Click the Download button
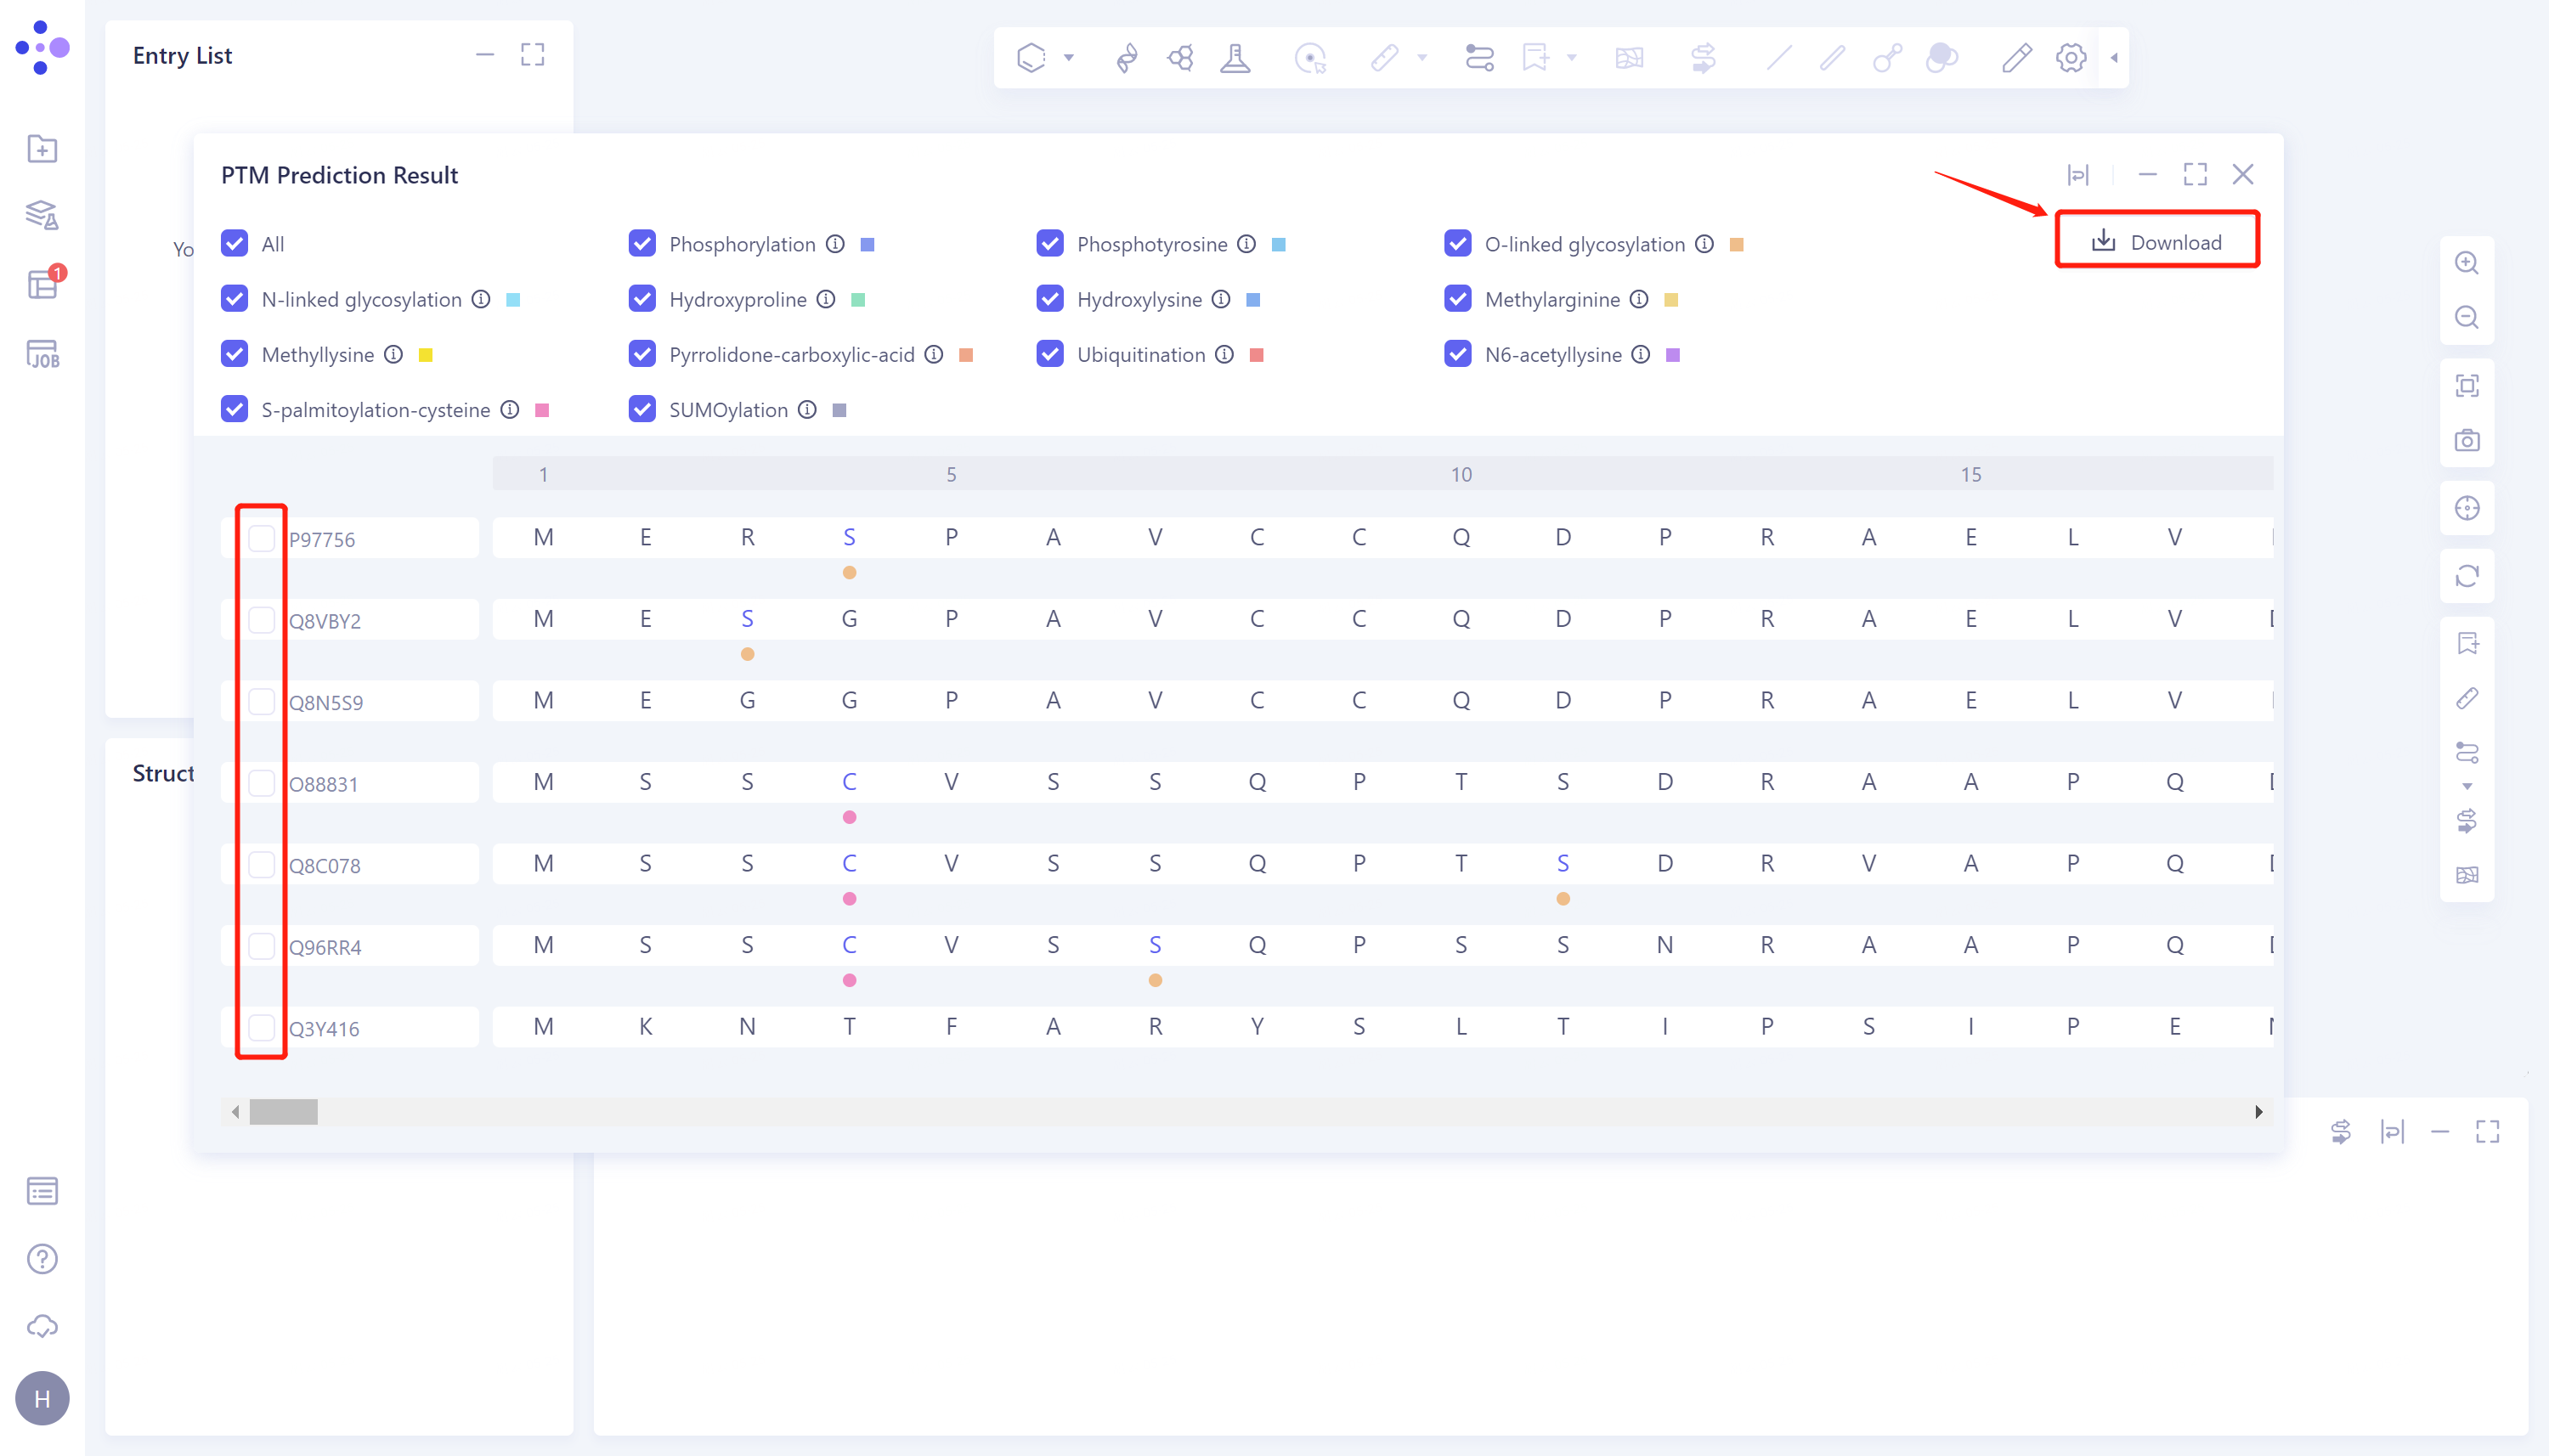The height and width of the screenshot is (1456, 2549). (x=2157, y=240)
